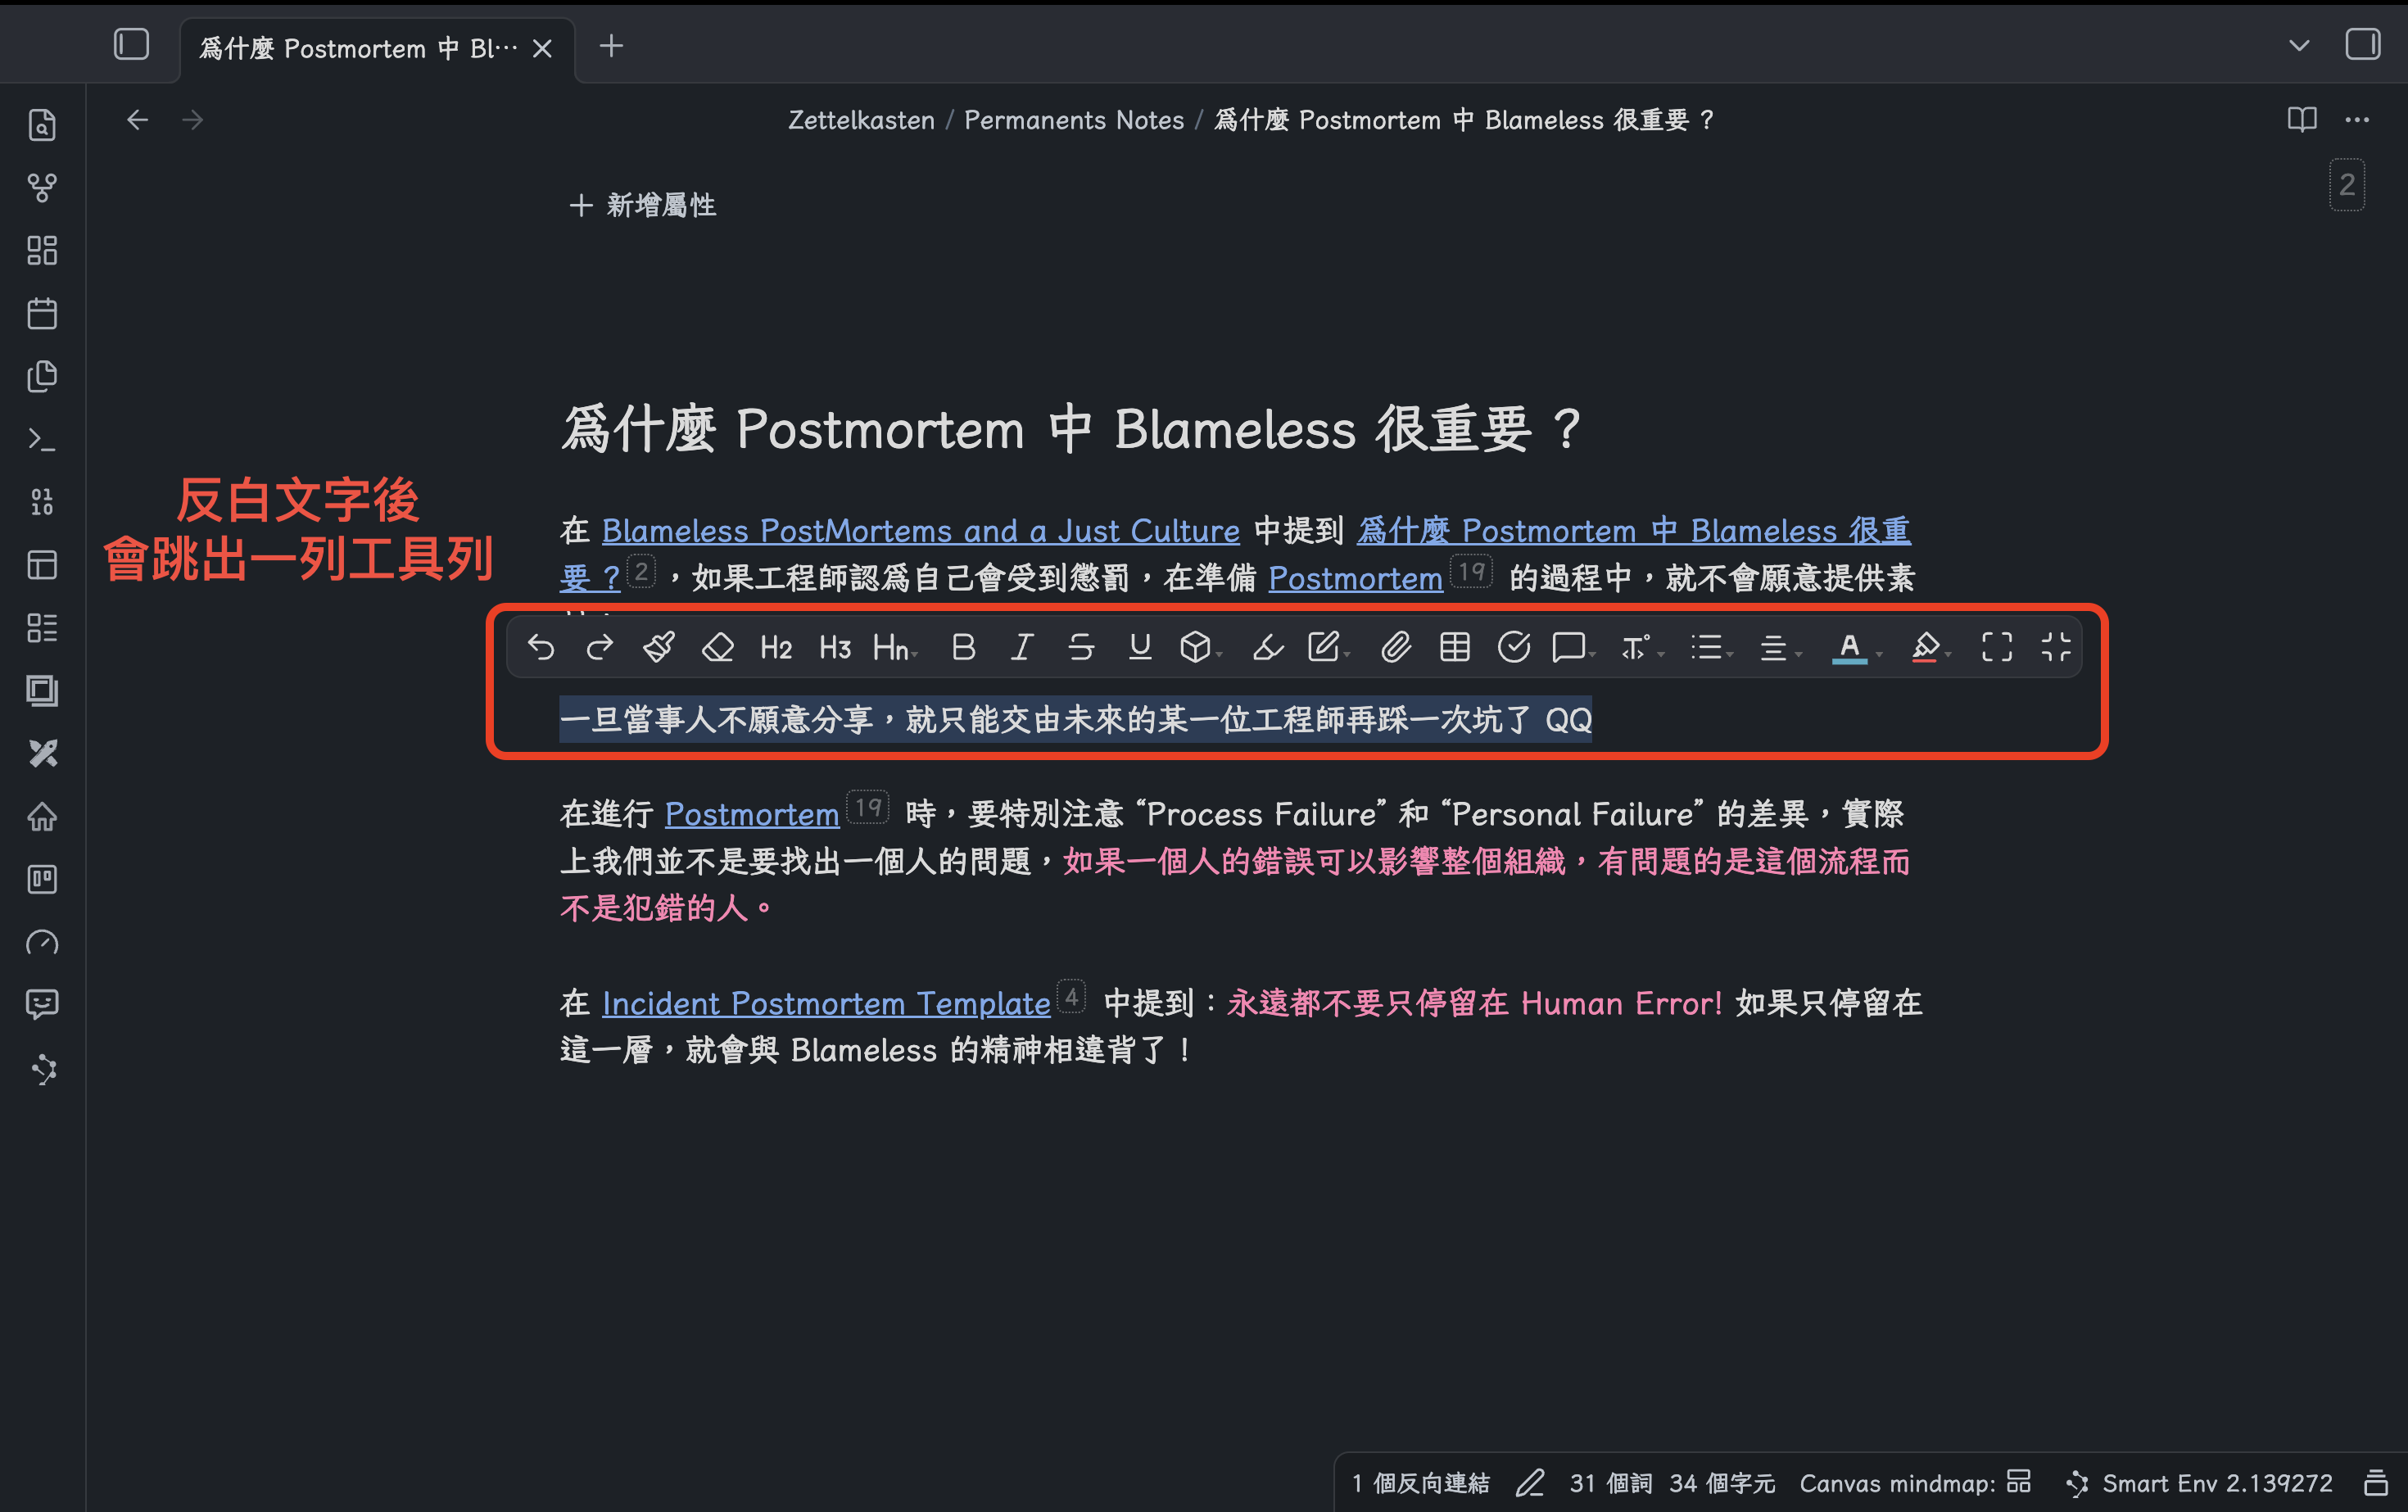
Task: Apply underline formatting
Action: [1139, 647]
